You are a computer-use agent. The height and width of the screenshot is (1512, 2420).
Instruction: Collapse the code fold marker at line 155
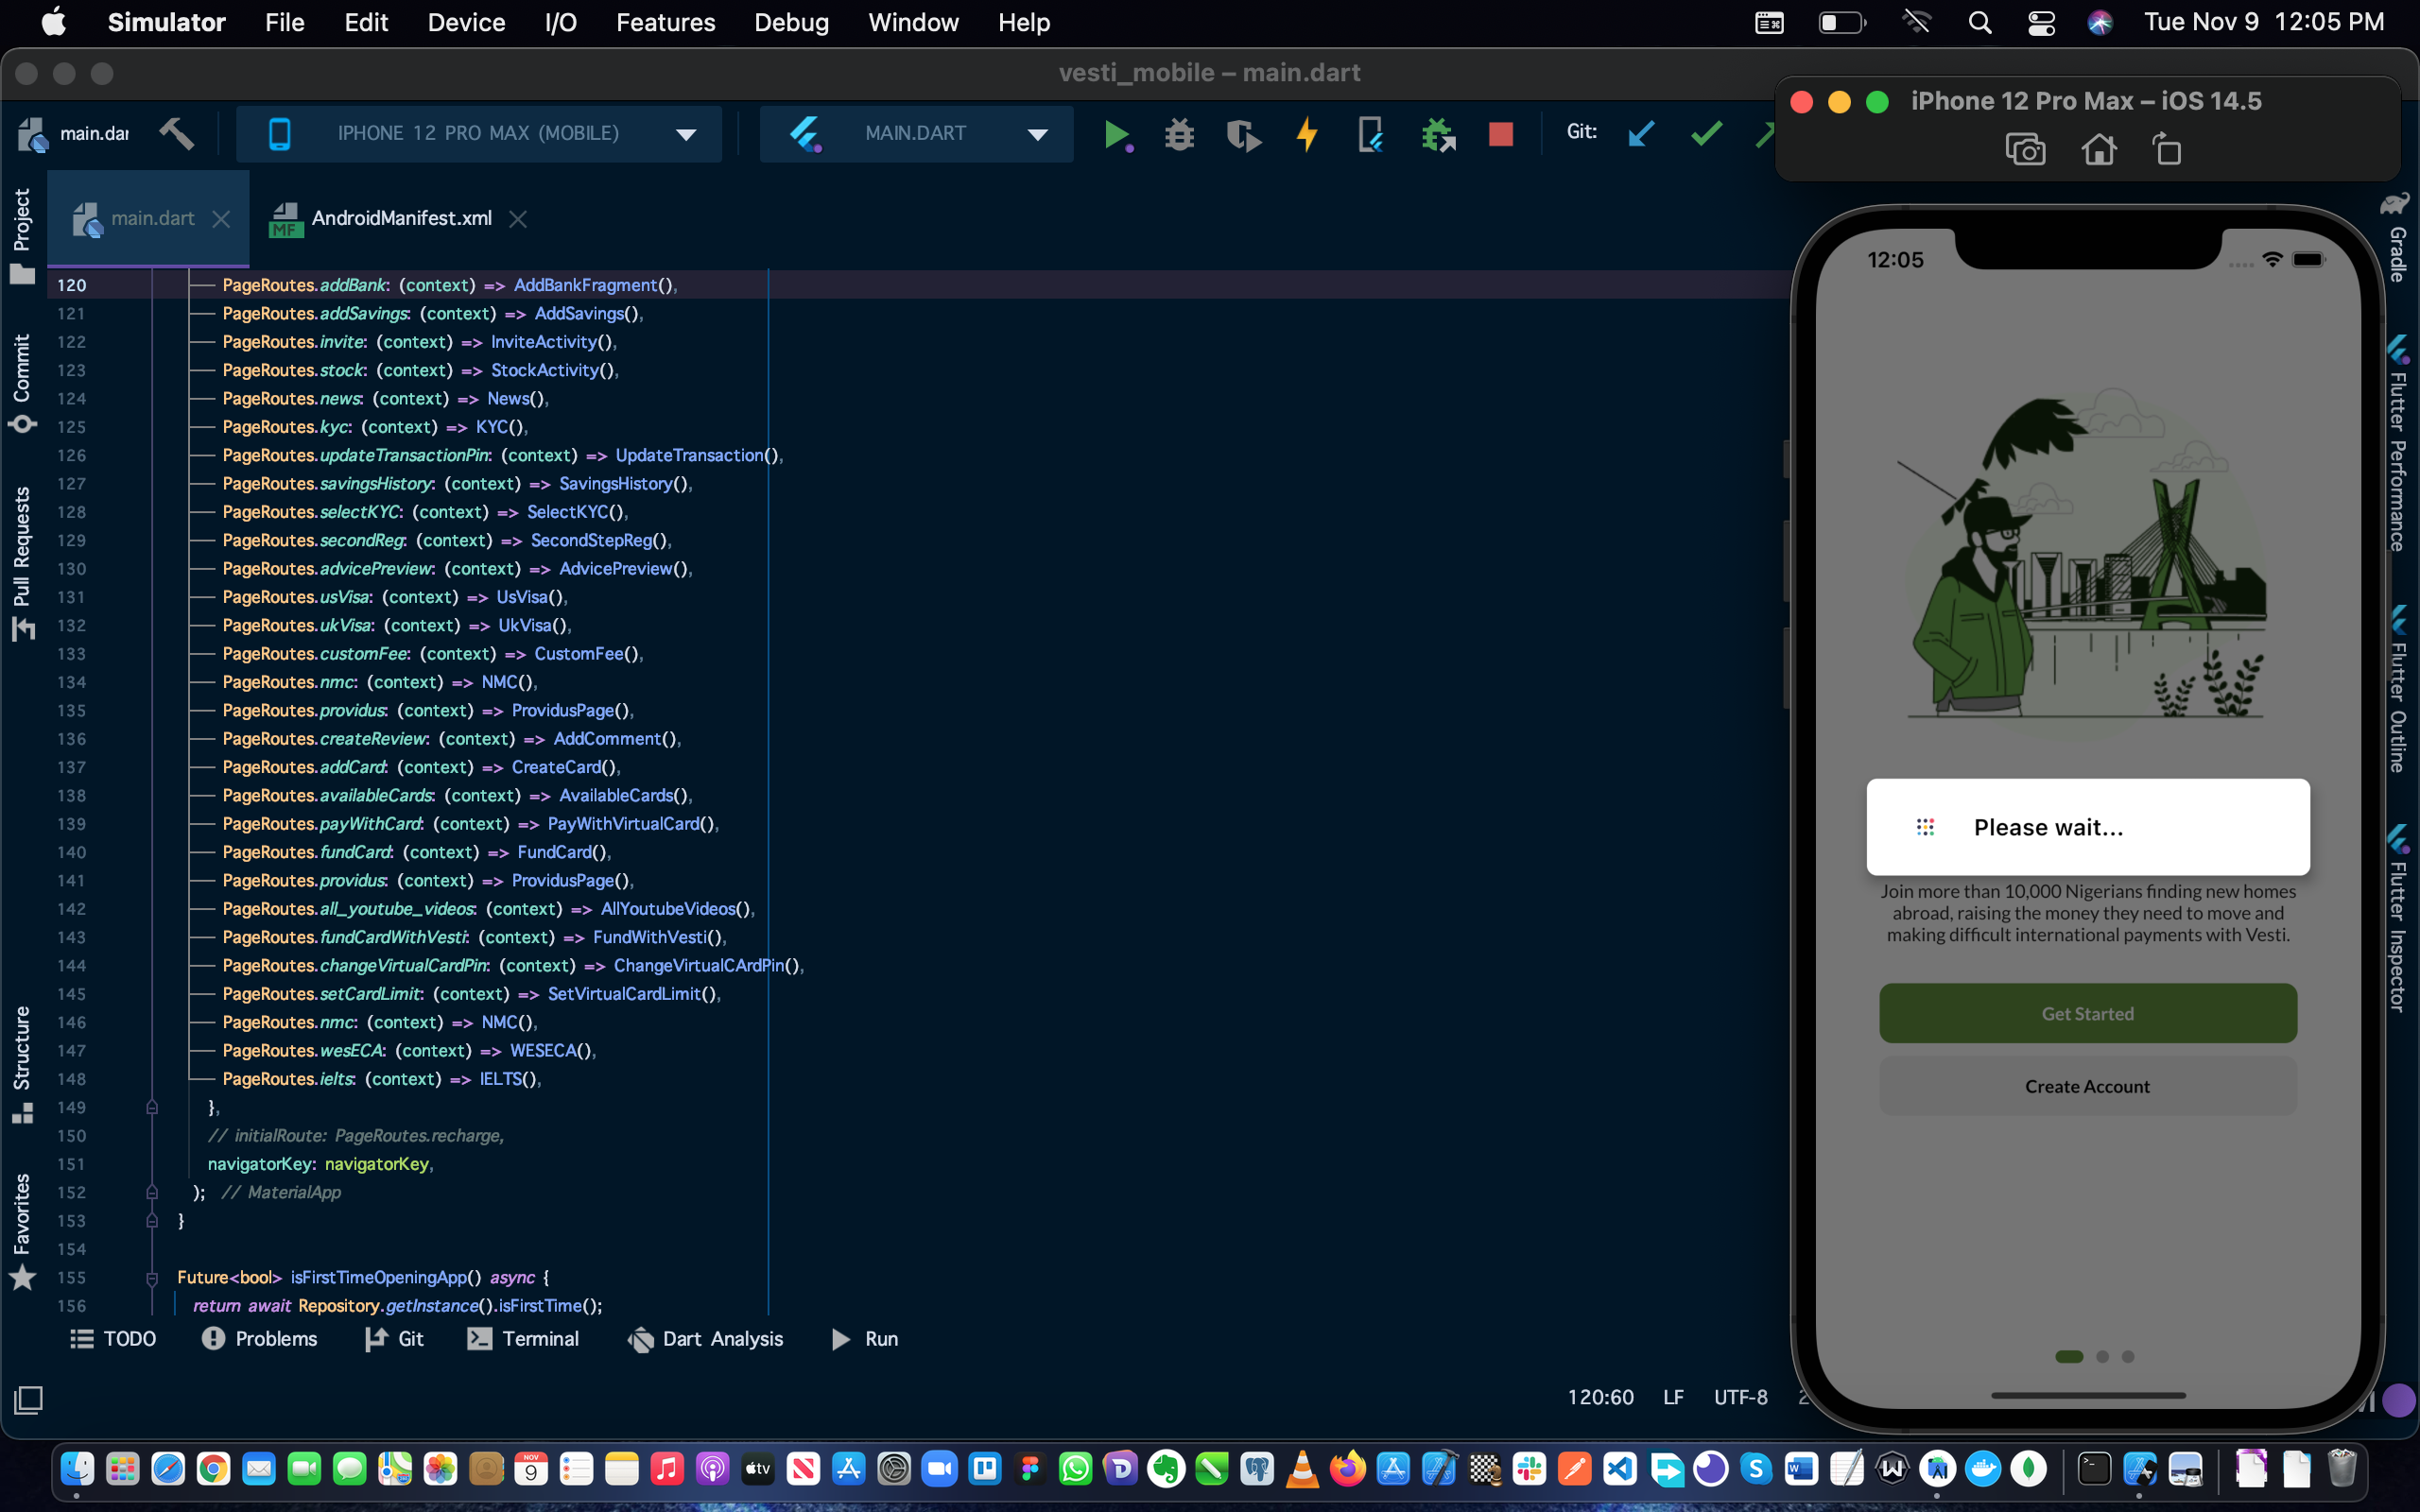tap(152, 1278)
